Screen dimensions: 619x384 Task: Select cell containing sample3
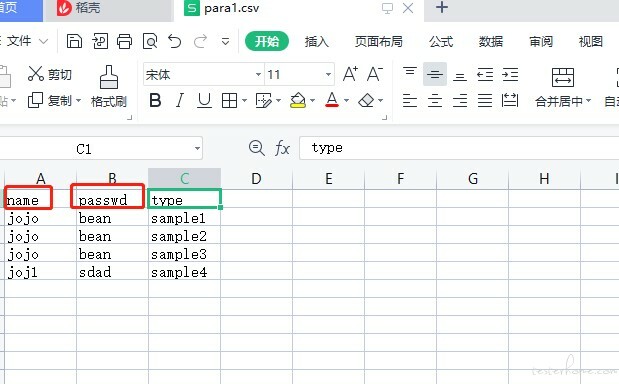[x=184, y=254]
